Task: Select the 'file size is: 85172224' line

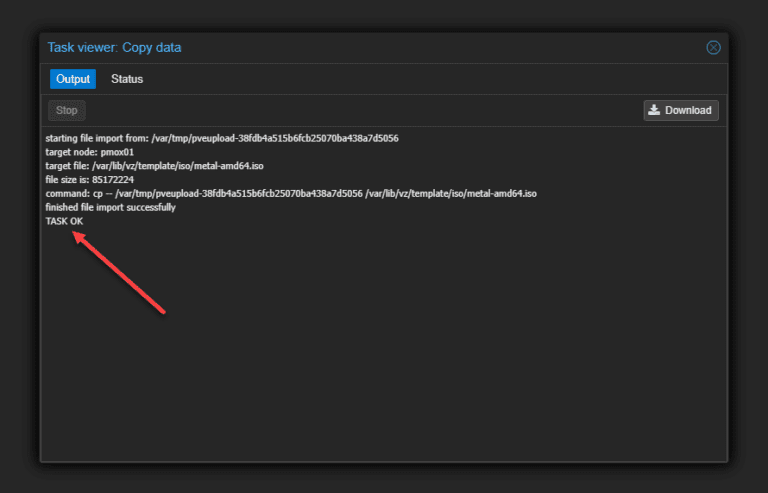Action: (90, 180)
